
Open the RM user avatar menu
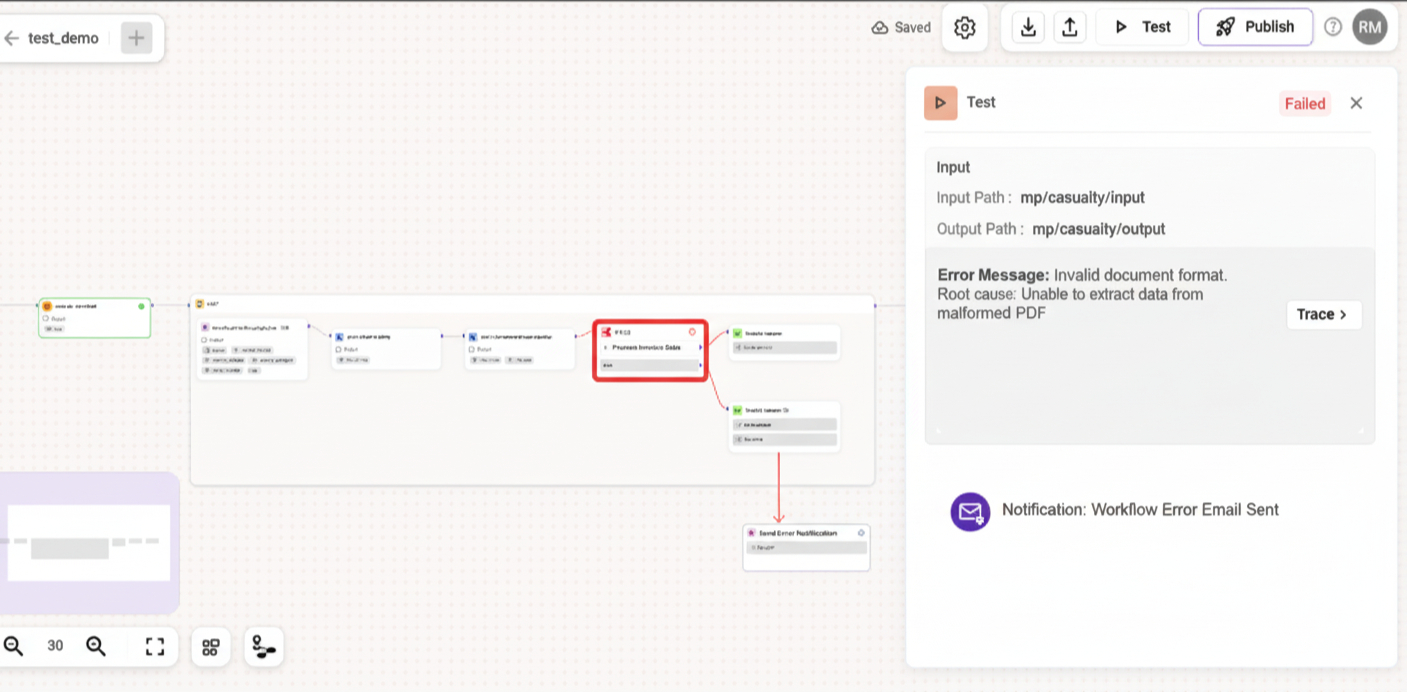(1369, 27)
